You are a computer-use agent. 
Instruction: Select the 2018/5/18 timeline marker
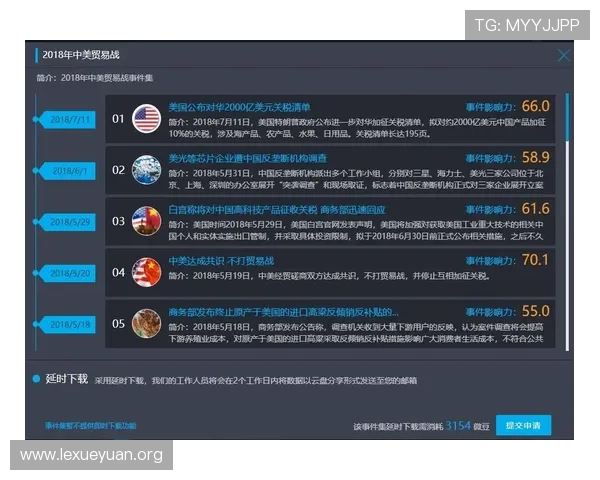69,325
